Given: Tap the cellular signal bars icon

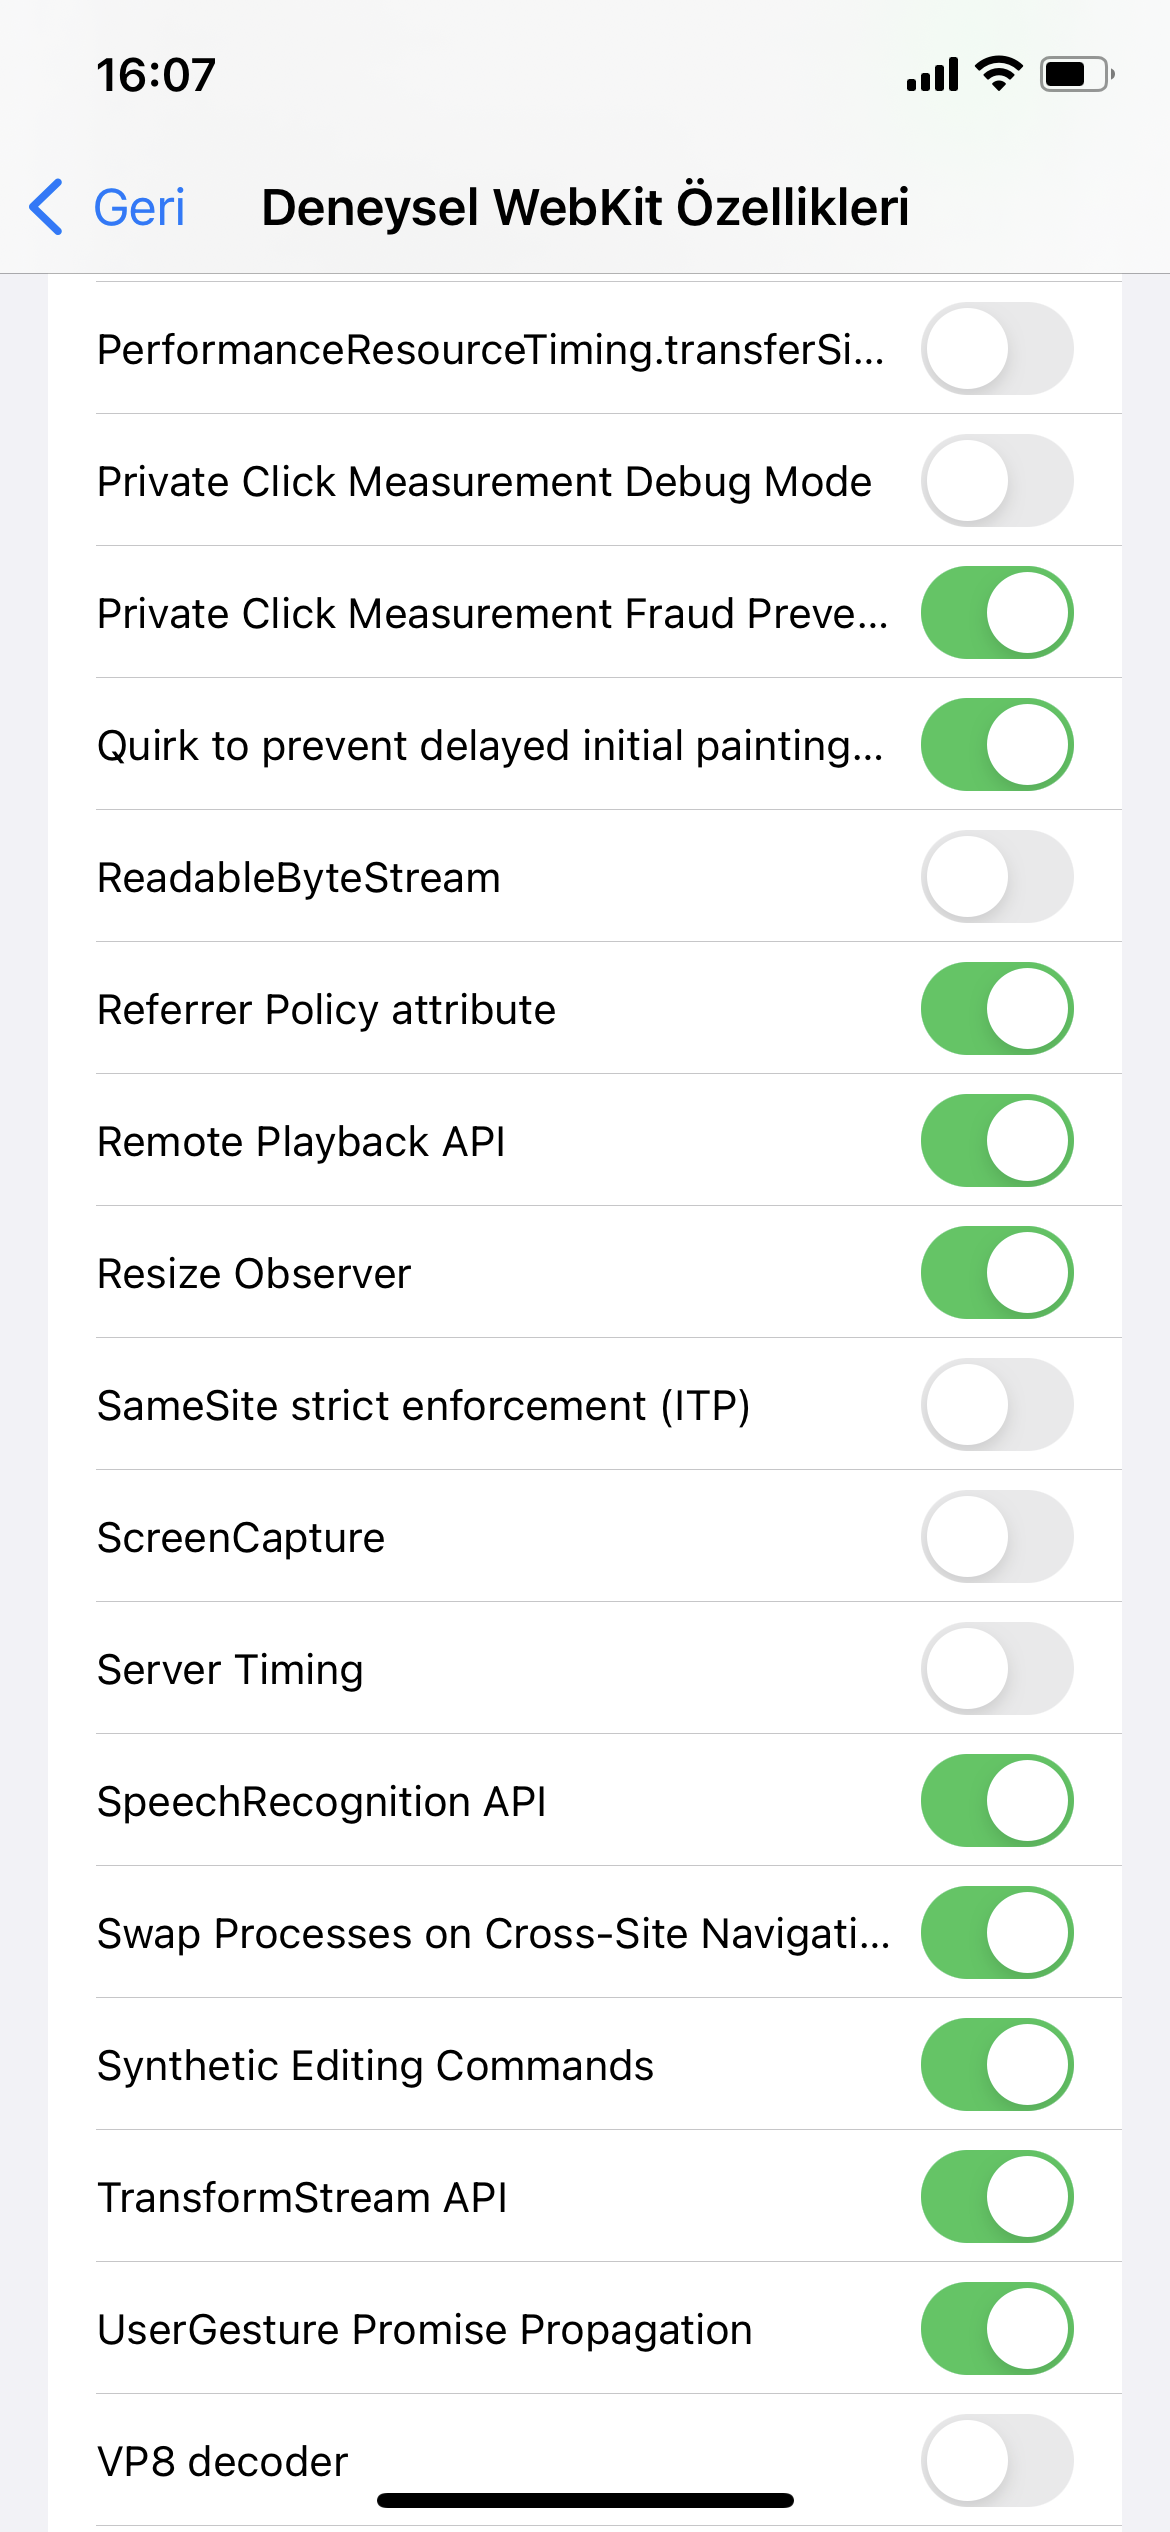Looking at the screenshot, I should pyautogui.click(x=932, y=74).
